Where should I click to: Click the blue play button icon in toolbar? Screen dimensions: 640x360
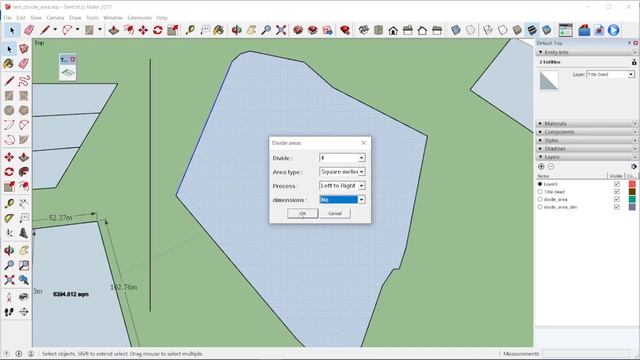(613, 30)
